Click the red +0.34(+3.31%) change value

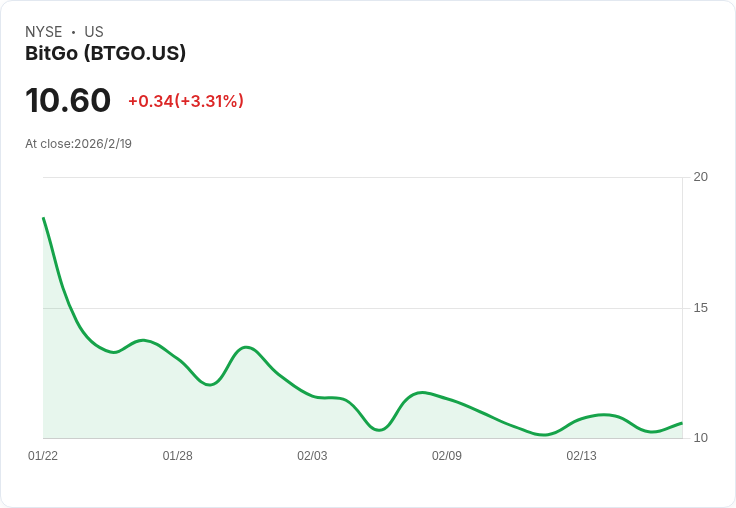186,101
